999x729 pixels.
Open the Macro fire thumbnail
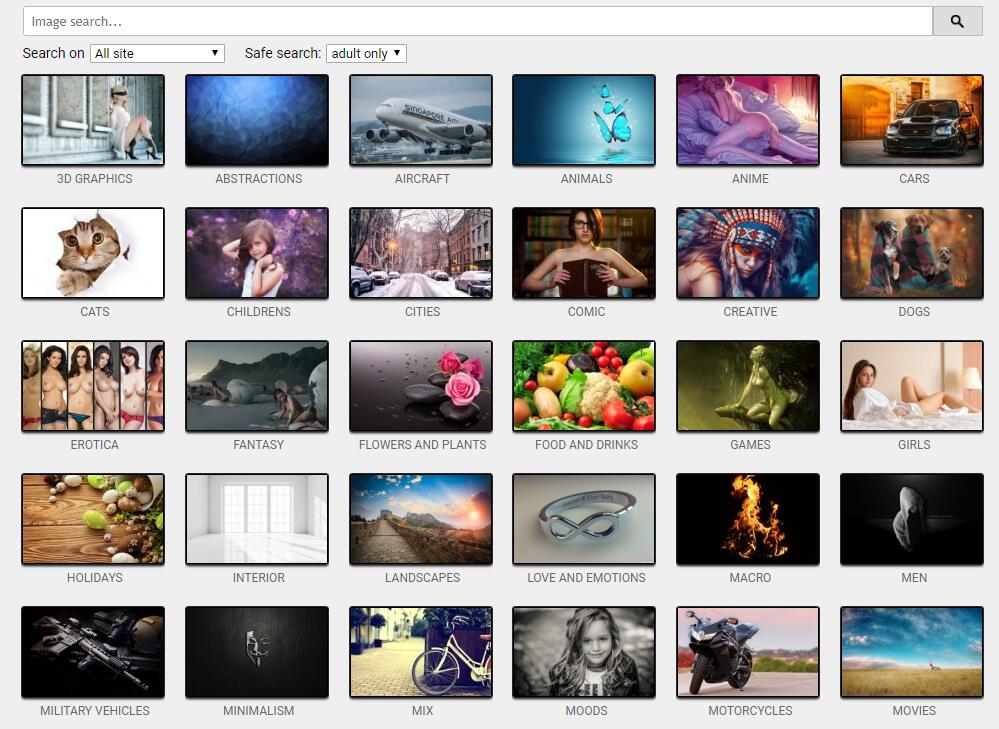coord(748,519)
